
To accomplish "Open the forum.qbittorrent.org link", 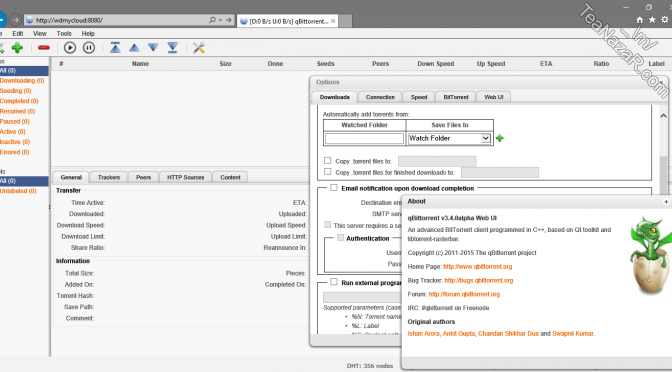I will [464, 294].
